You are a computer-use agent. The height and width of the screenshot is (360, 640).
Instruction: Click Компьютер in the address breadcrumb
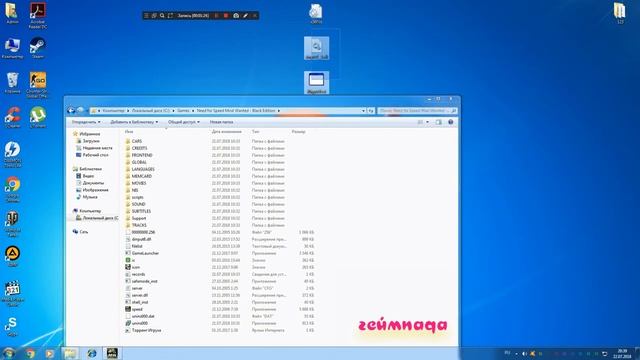click(113, 111)
